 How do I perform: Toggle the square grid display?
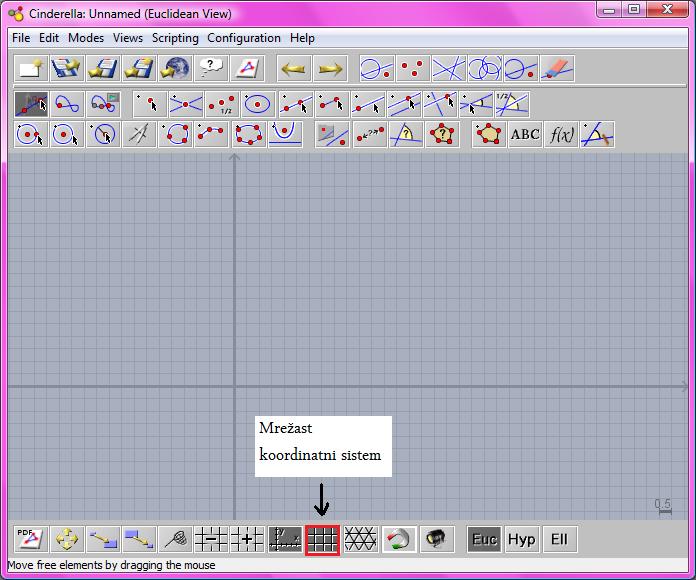pos(323,540)
